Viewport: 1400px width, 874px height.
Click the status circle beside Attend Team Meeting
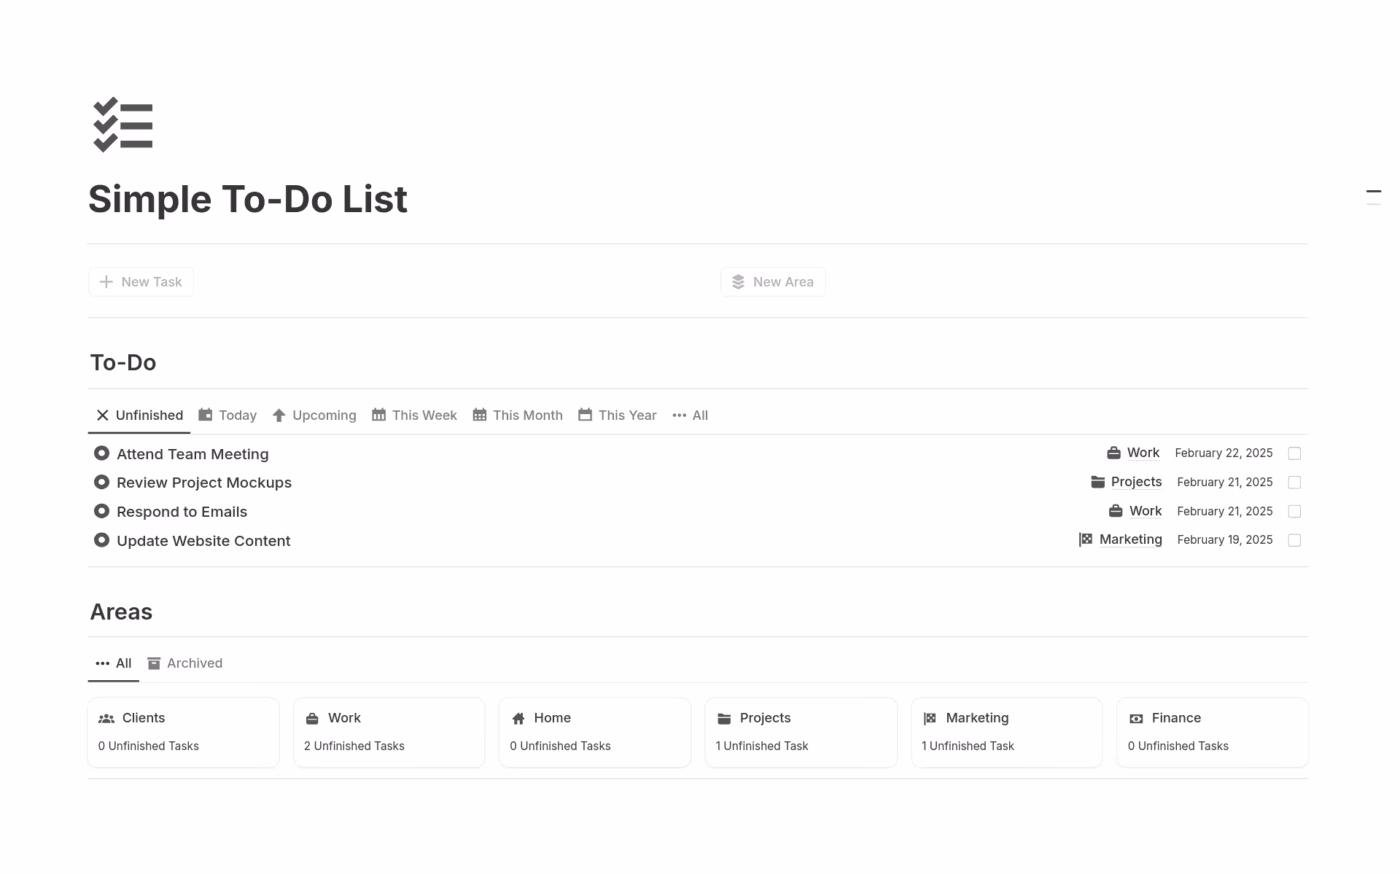(101, 453)
